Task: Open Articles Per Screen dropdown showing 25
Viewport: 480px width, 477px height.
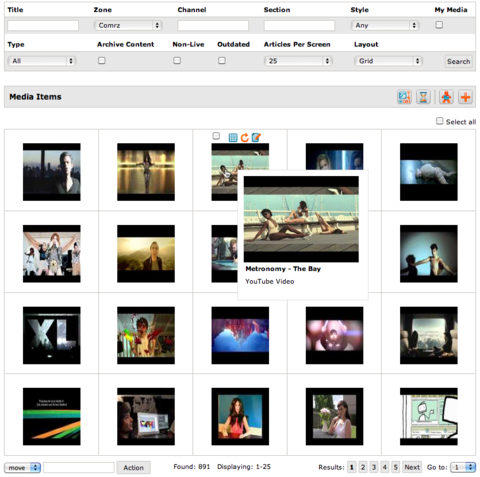Action: coord(298,61)
